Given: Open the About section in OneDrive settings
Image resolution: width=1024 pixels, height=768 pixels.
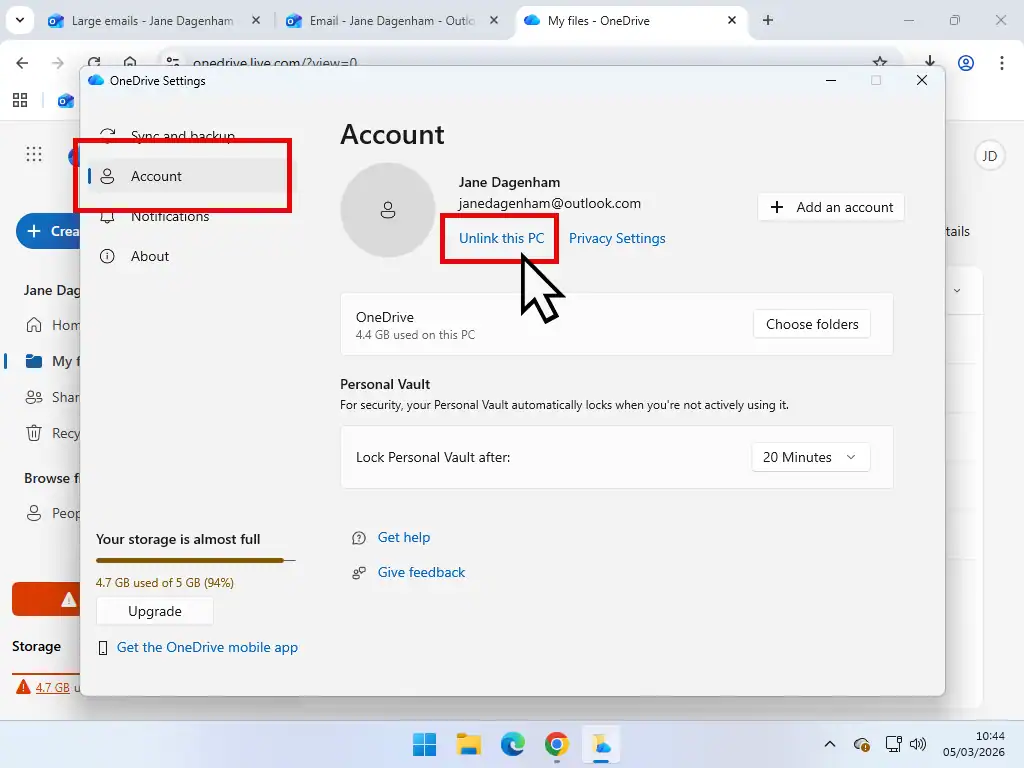Looking at the screenshot, I should click(x=150, y=256).
